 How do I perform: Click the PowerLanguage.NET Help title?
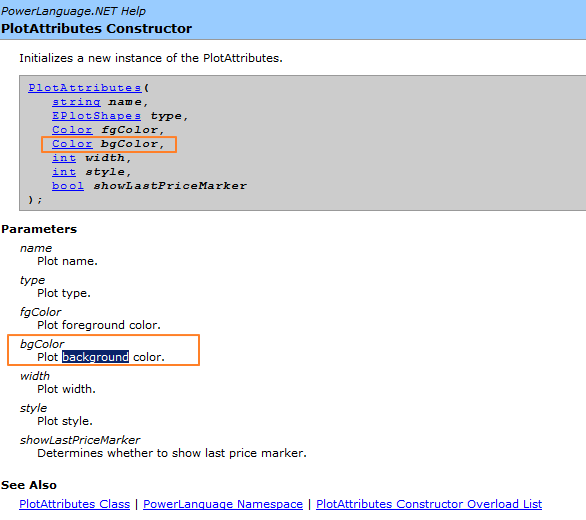click(x=73, y=11)
